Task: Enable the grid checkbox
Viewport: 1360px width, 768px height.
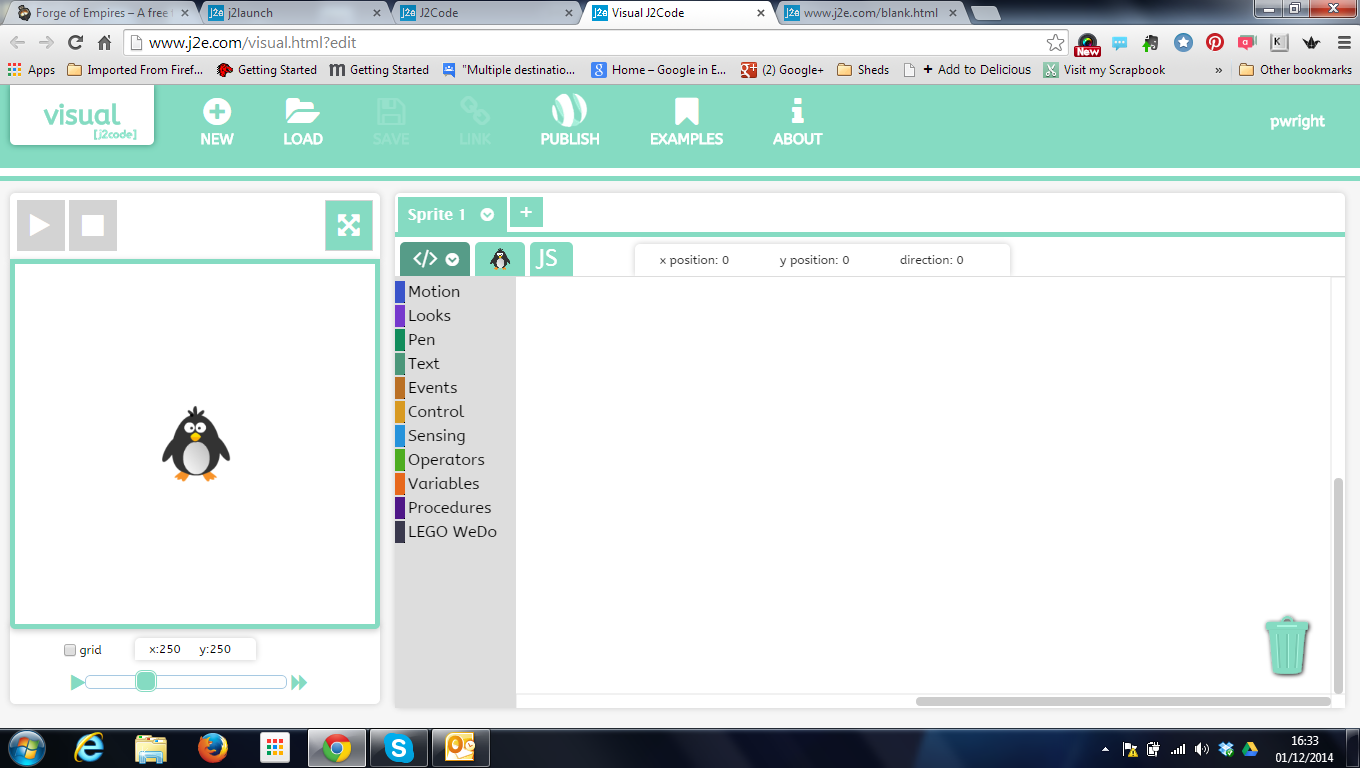Action: pyautogui.click(x=70, y=650)
